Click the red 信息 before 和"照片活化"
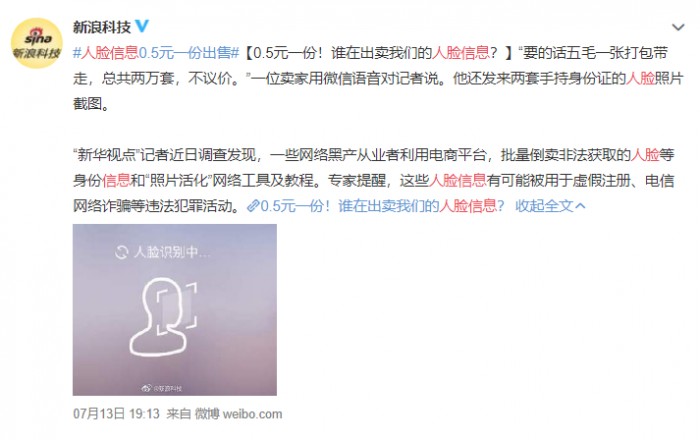The height and width of the screenshot is (440, 700). click(116, 180)
